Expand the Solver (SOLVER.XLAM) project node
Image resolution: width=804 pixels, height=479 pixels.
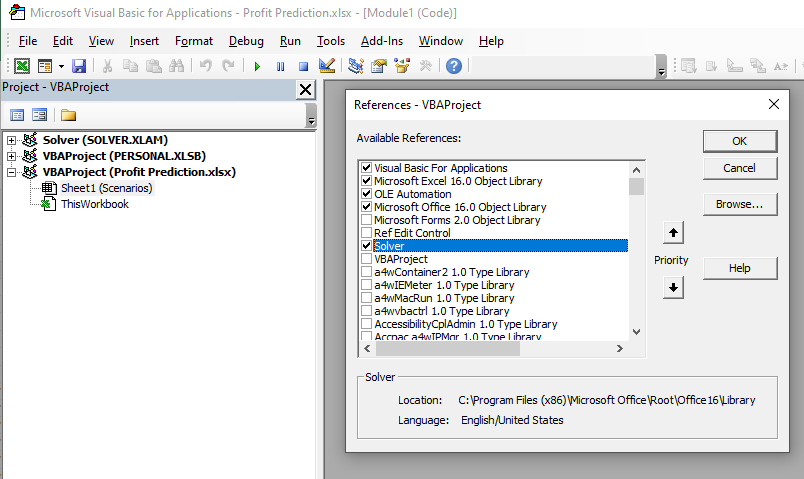click(x=12, y=140)
